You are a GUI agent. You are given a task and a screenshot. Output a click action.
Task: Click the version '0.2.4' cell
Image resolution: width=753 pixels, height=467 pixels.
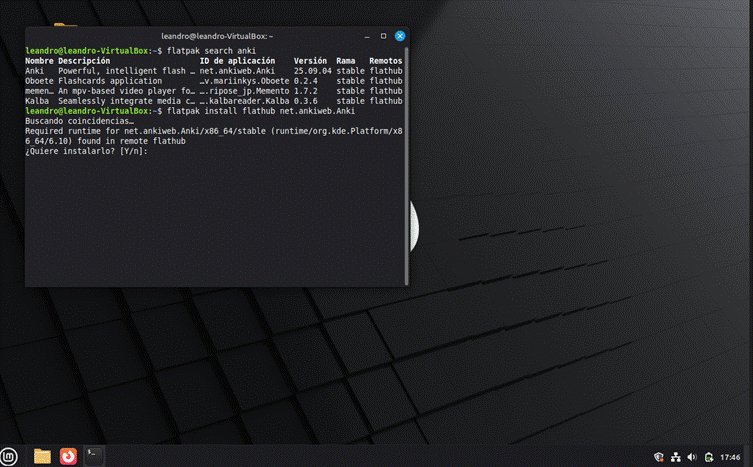[305, 81]
